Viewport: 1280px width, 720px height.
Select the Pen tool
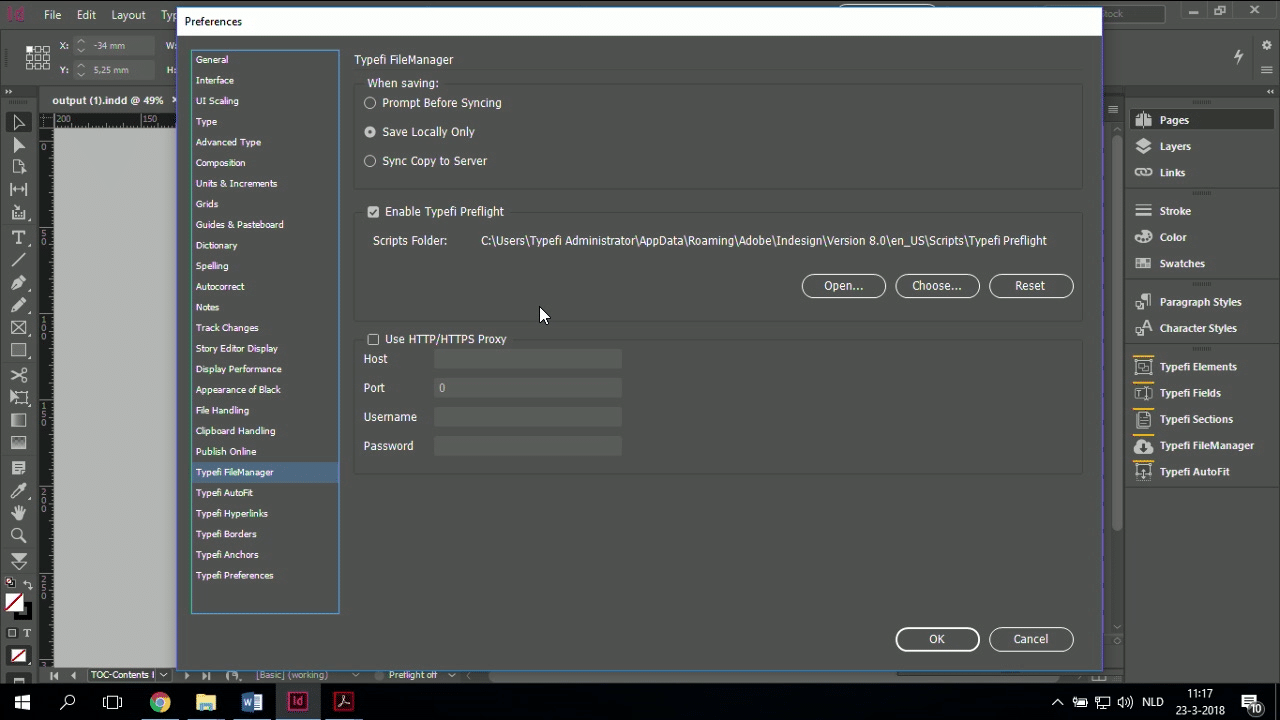click(x=18, y=283)
